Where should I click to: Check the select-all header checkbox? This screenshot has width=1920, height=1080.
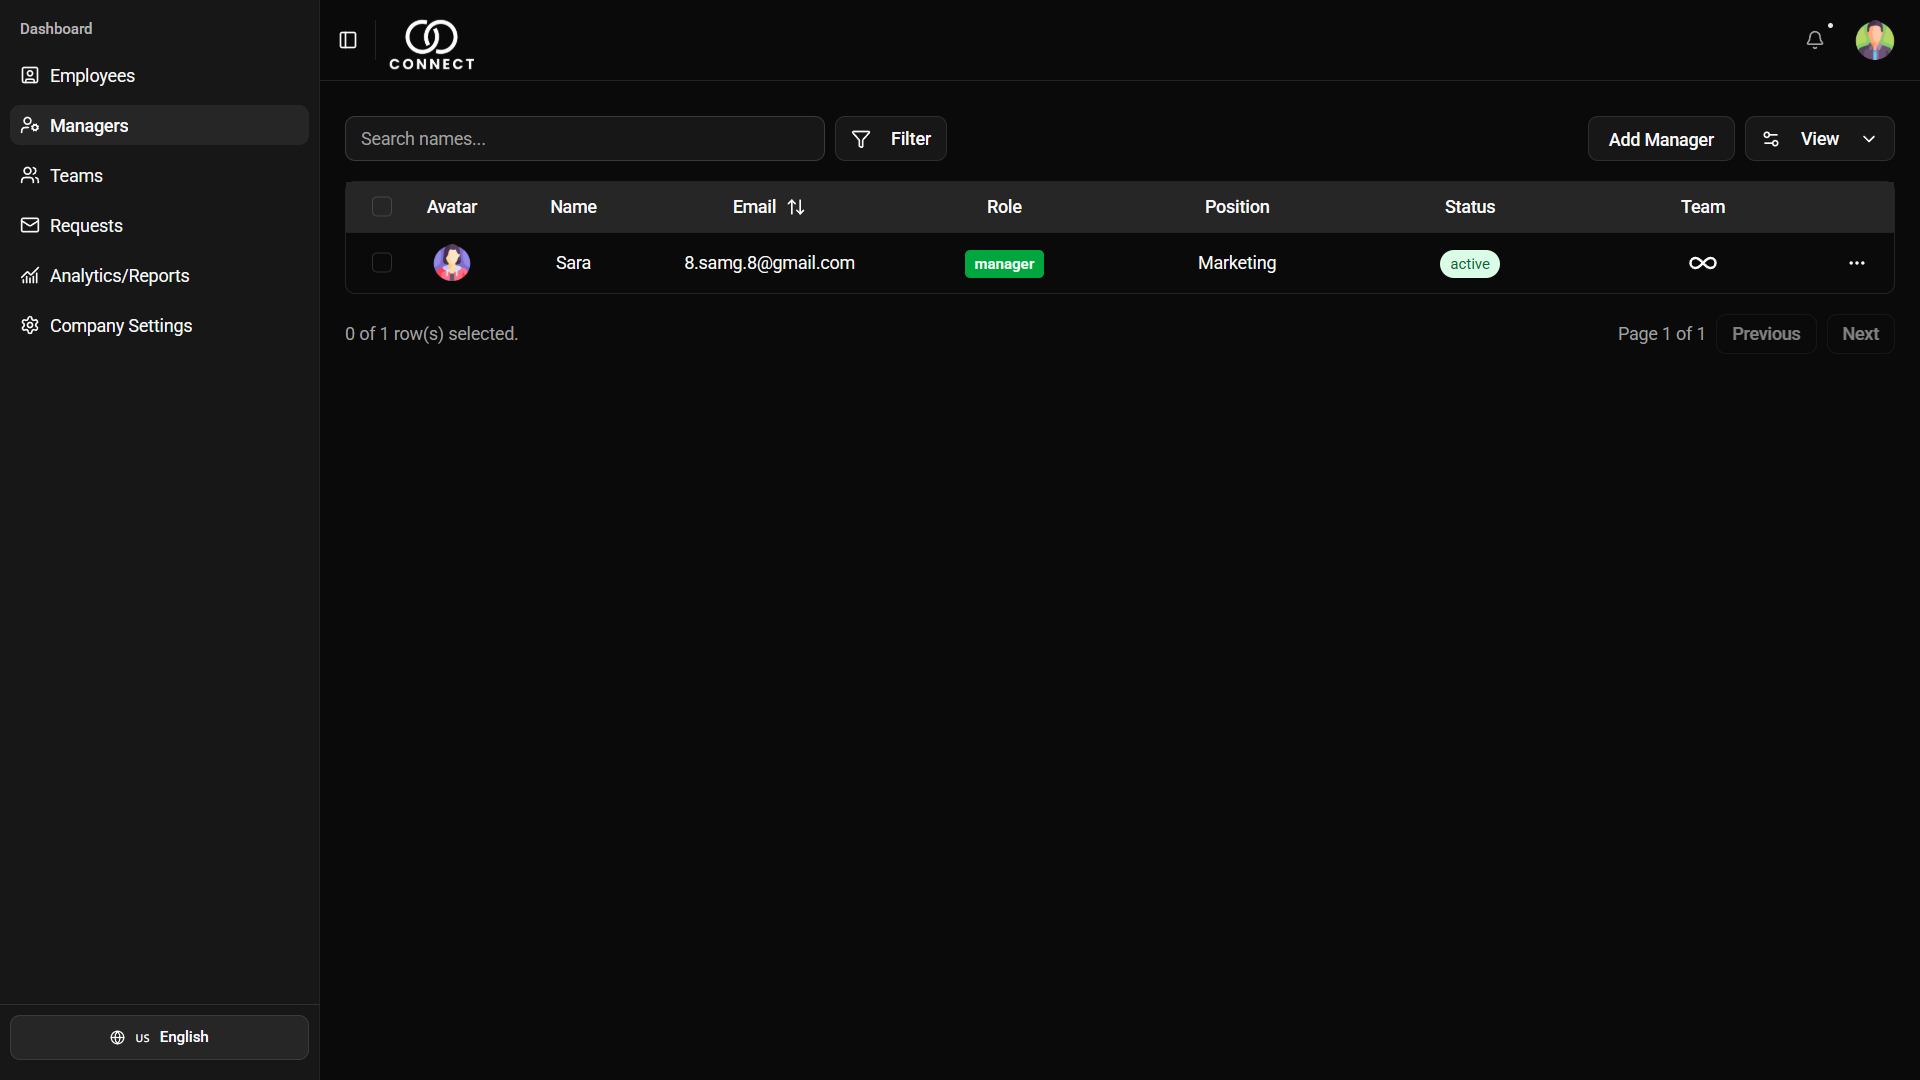[381, 207]
